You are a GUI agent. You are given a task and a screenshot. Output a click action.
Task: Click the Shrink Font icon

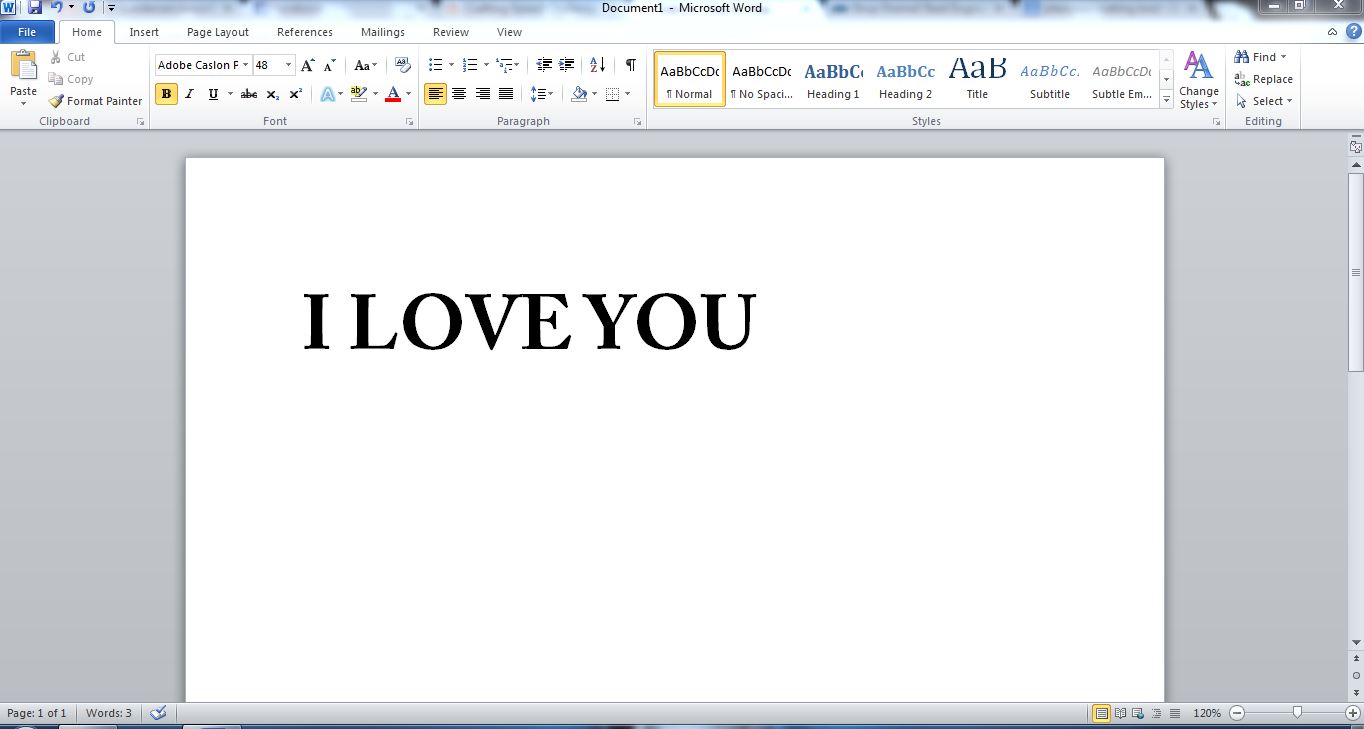331,65
